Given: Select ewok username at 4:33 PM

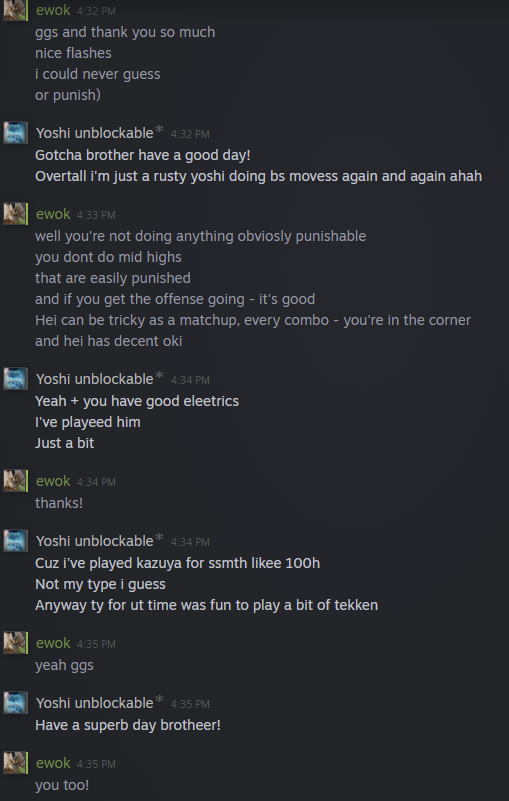Looking at the screenshot, I should pyautogui.click(x=53, y=214).
